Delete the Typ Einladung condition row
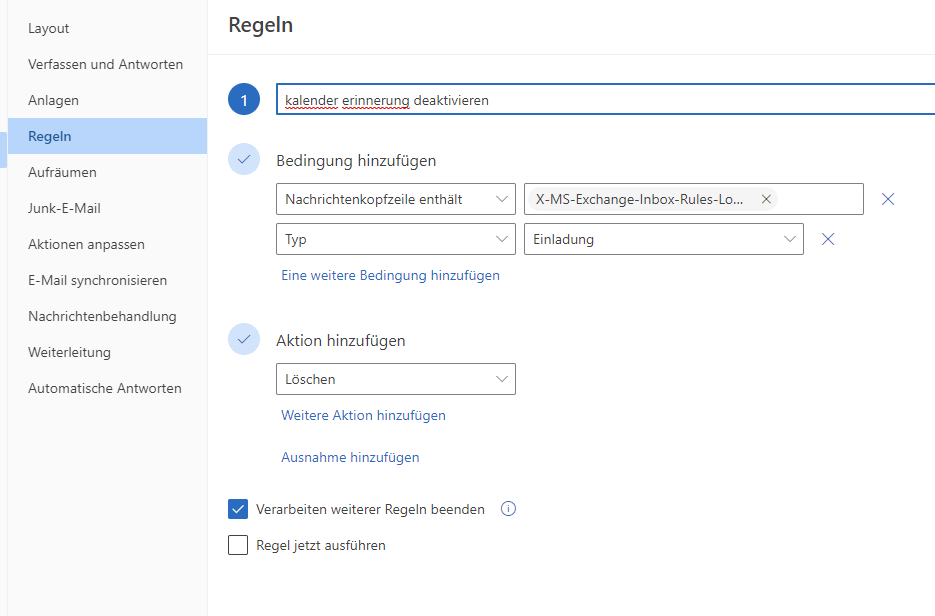Viewport: 935px width, 616px height. [827, 239]
